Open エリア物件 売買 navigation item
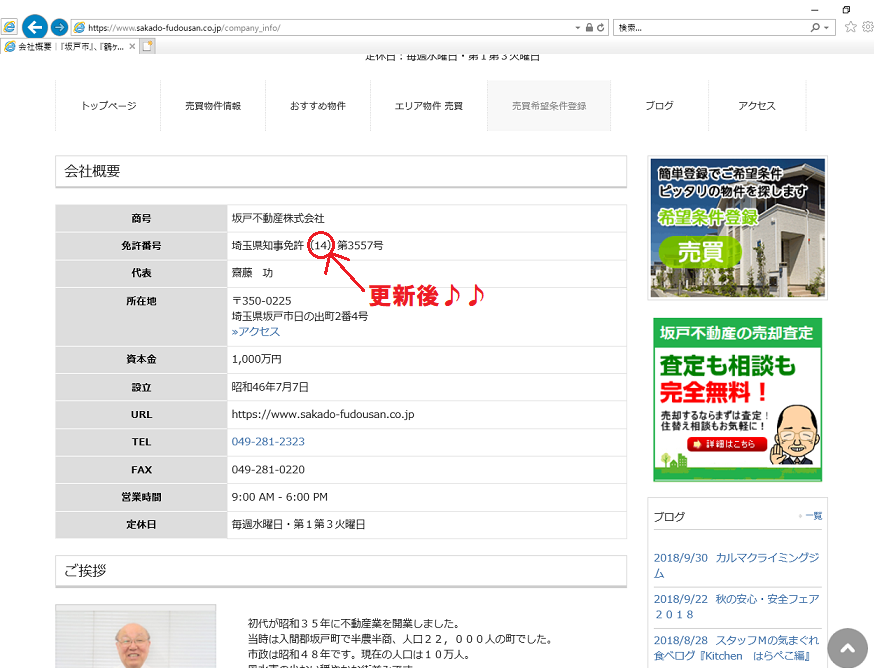Image resolution: width=874 pixels, height=668 pixels. pos(429,106)
